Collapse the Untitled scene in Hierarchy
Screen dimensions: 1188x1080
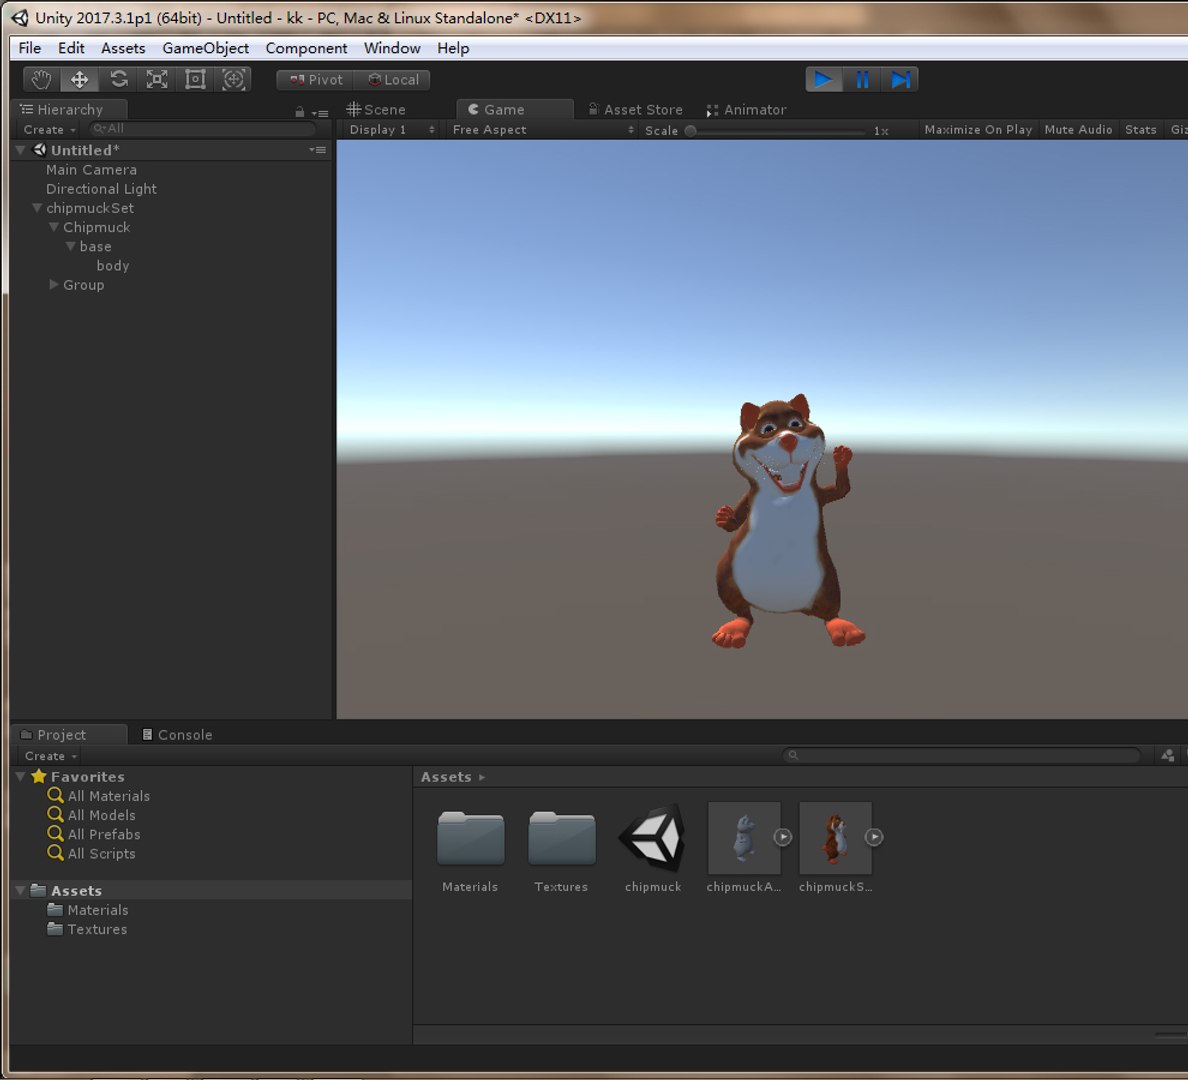click(21, 150)
